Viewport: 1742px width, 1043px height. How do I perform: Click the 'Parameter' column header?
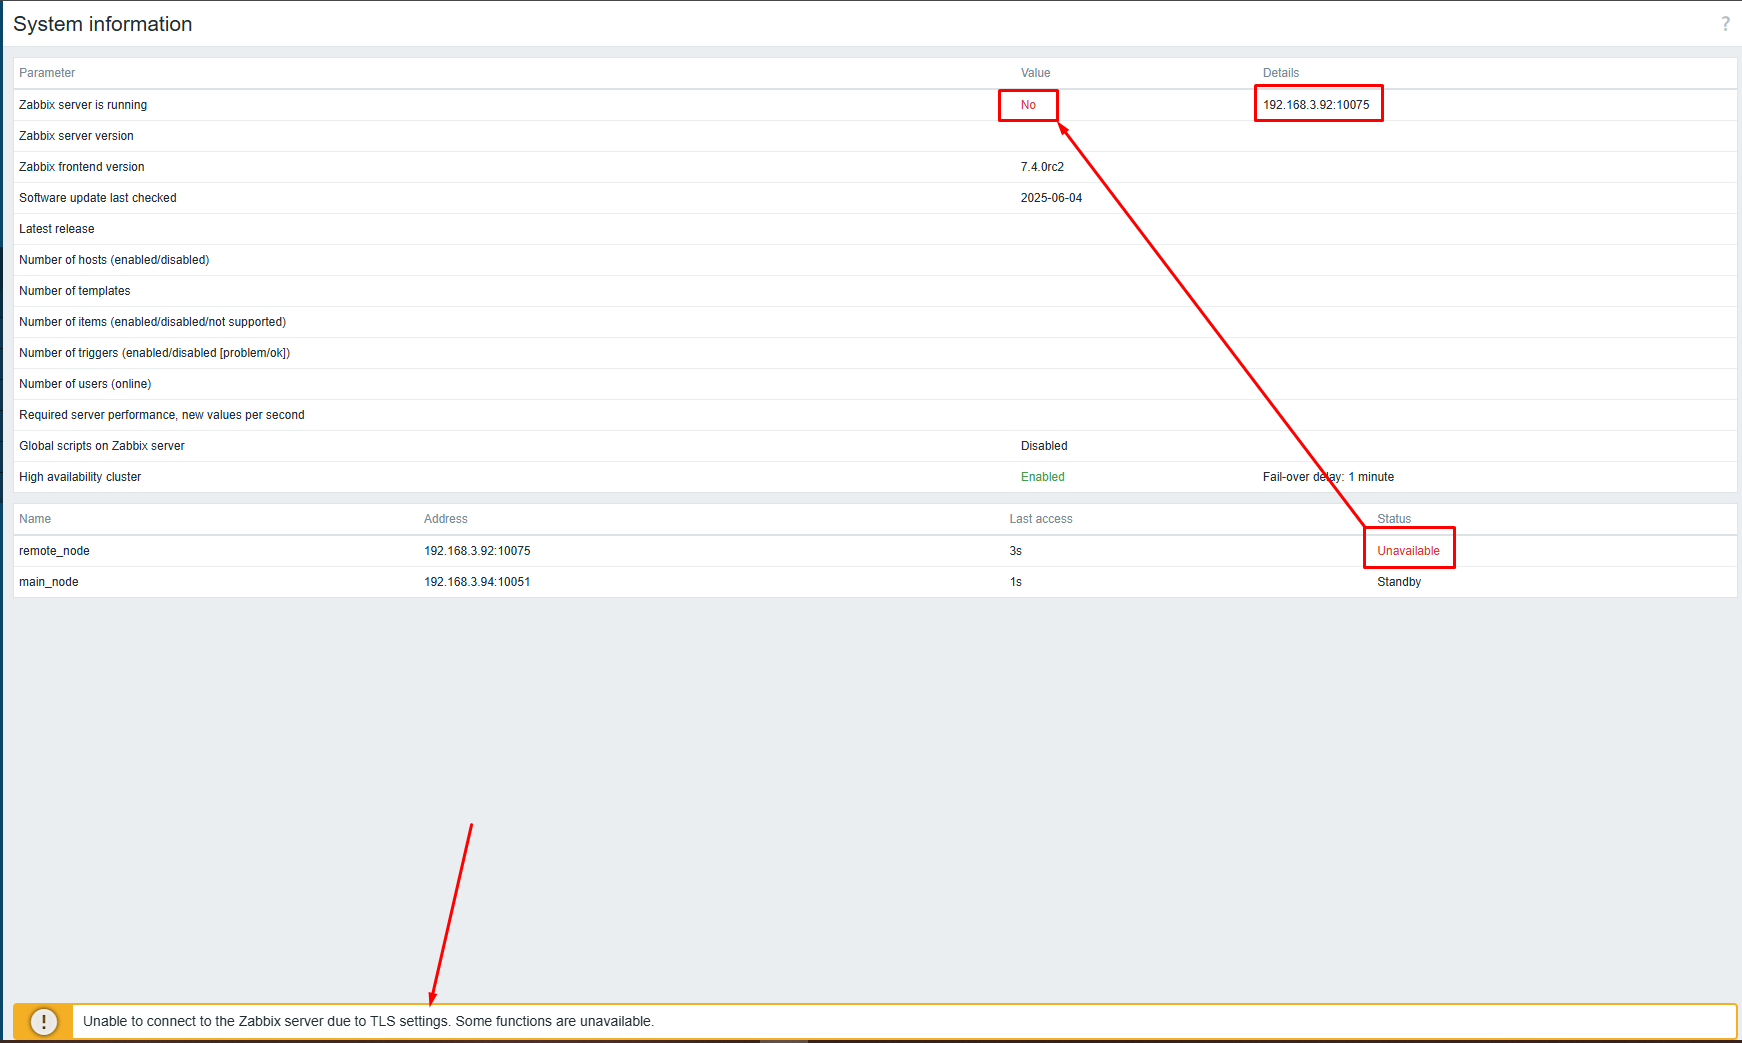point(47,73)
